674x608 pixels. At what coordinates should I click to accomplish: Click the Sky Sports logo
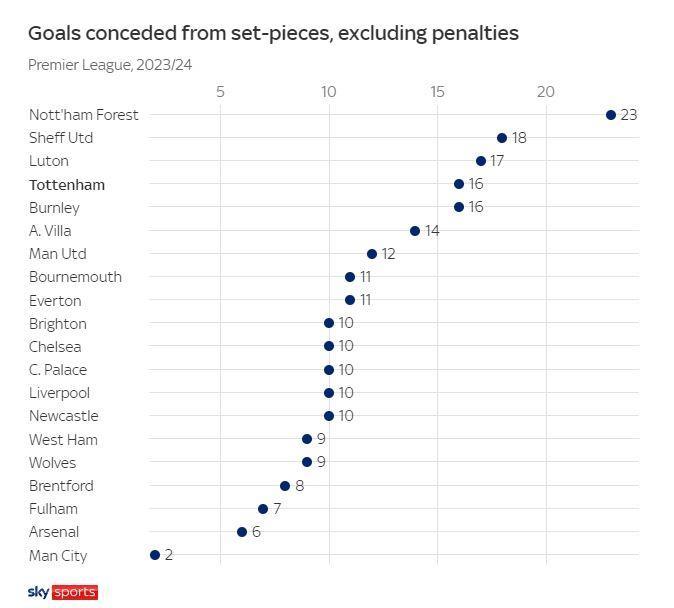62,592
